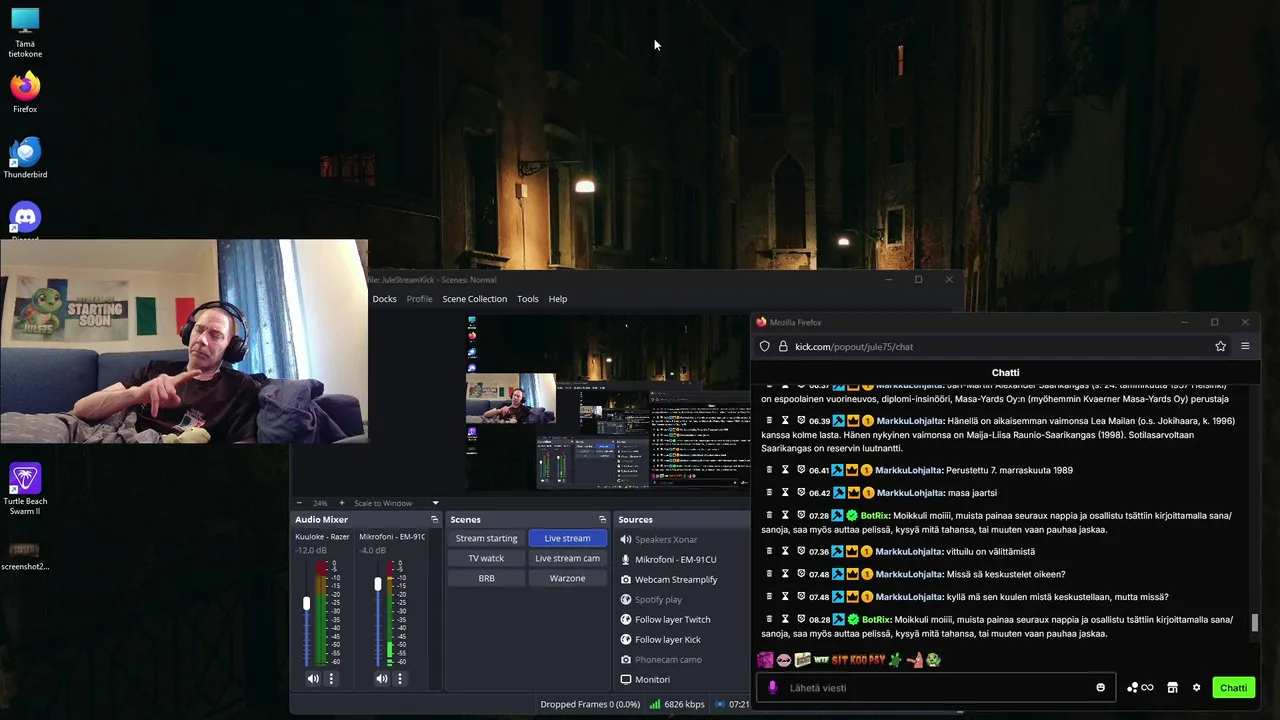Click hourglass timeout on 08.28 BotRix message

click(785, 620)
